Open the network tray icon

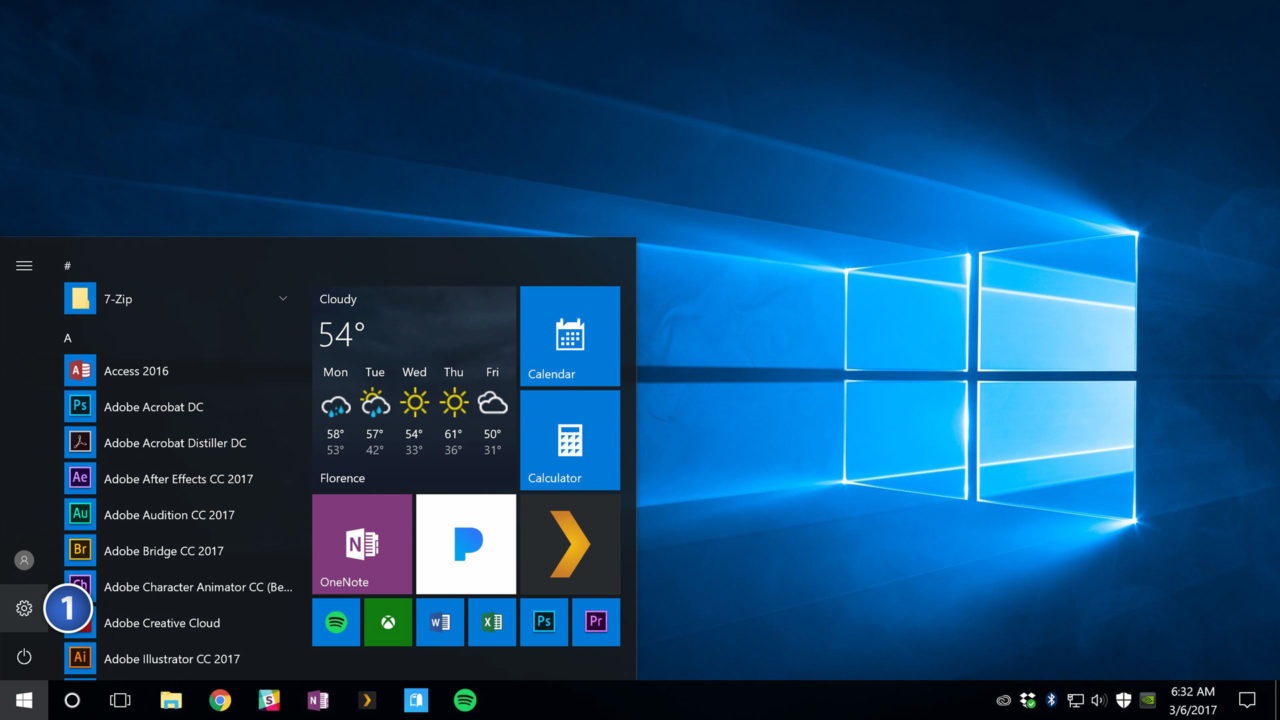pyautogui.click(x=1076, y=700)
